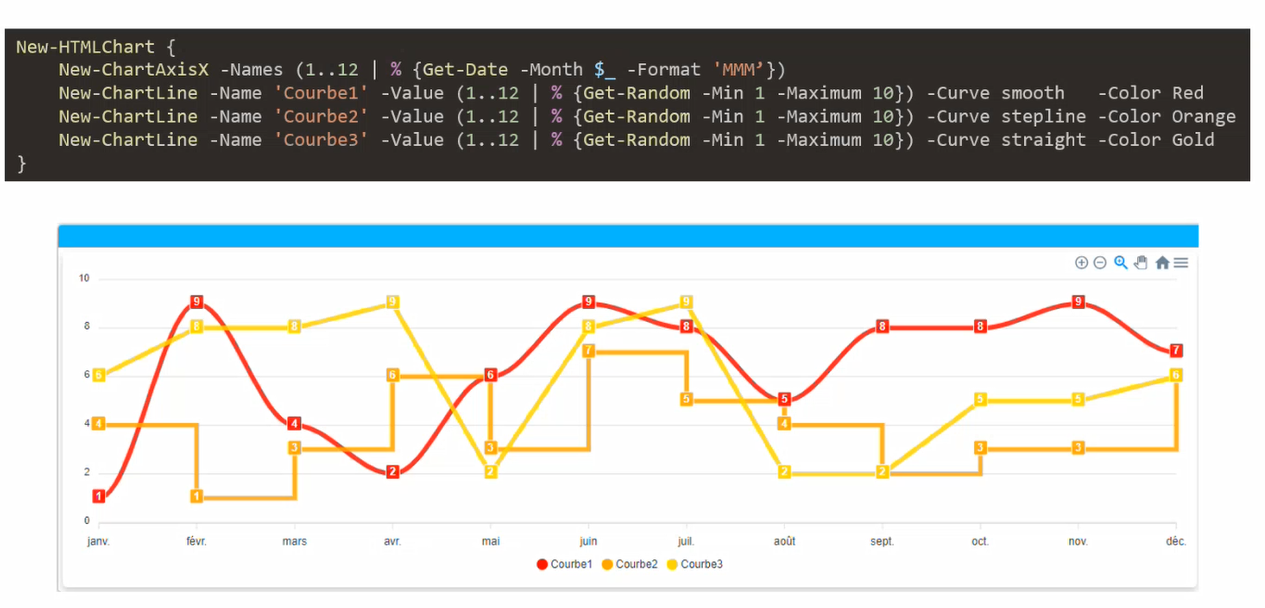1265x608 pixels.
Task: Click the '0' y-axis label
Action: coord(87,520)
